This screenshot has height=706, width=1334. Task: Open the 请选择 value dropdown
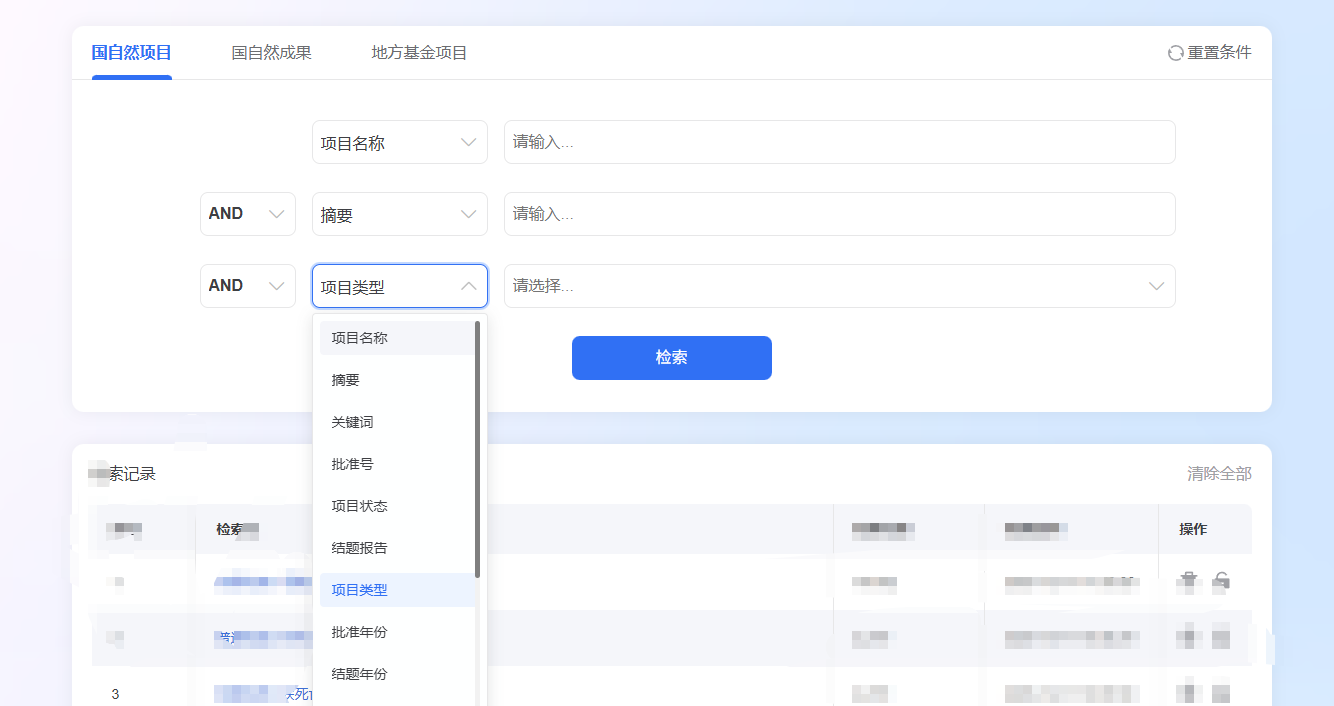pos(840,286)
